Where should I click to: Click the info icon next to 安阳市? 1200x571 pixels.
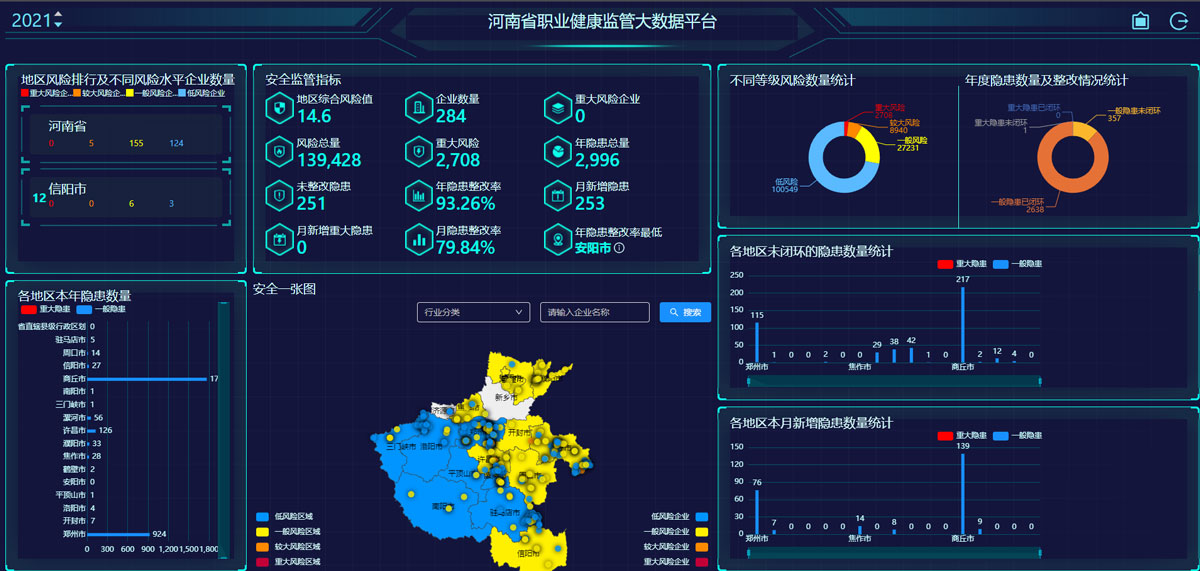click(x=619, y=248)
